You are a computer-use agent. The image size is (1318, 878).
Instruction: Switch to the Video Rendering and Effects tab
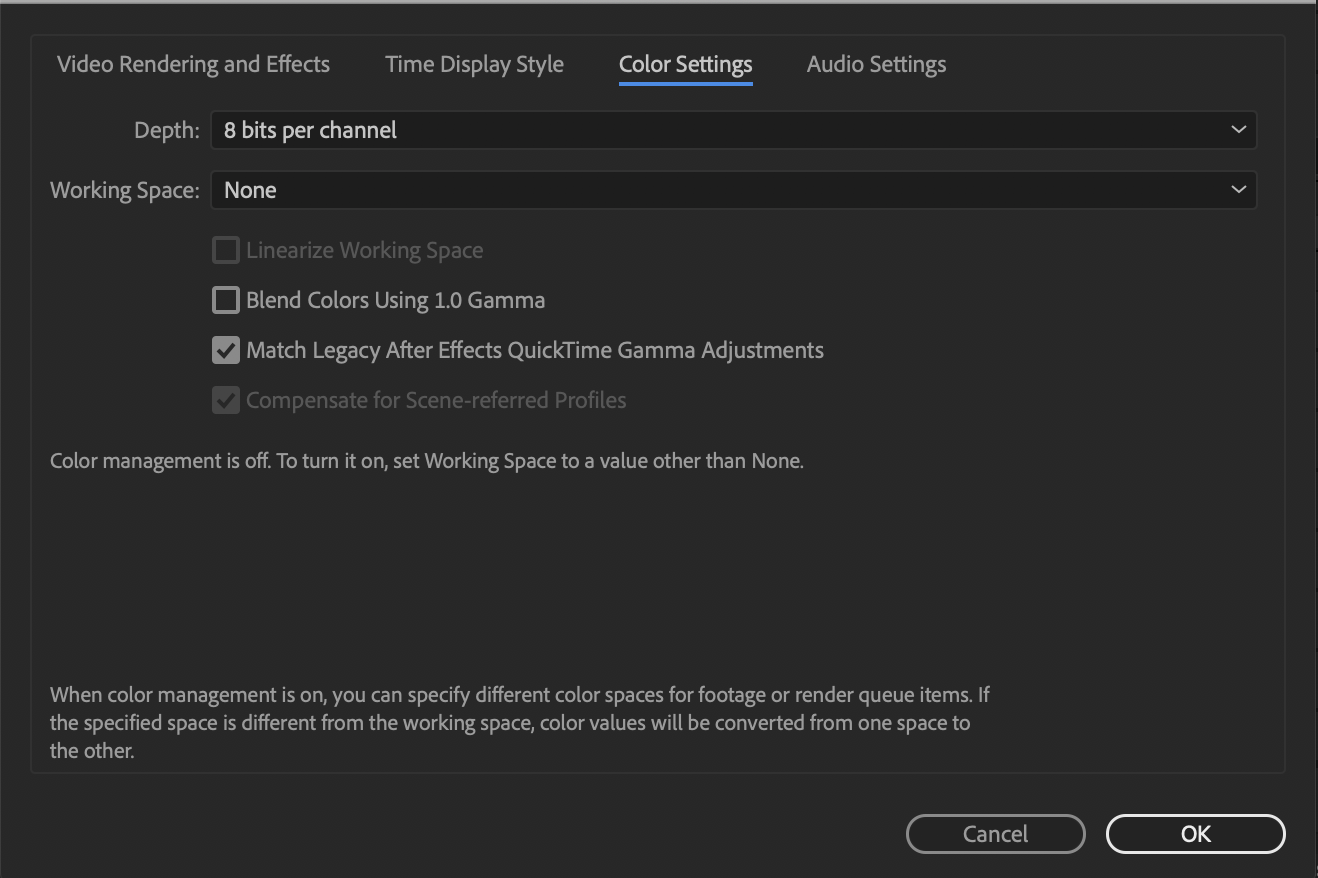192,63
